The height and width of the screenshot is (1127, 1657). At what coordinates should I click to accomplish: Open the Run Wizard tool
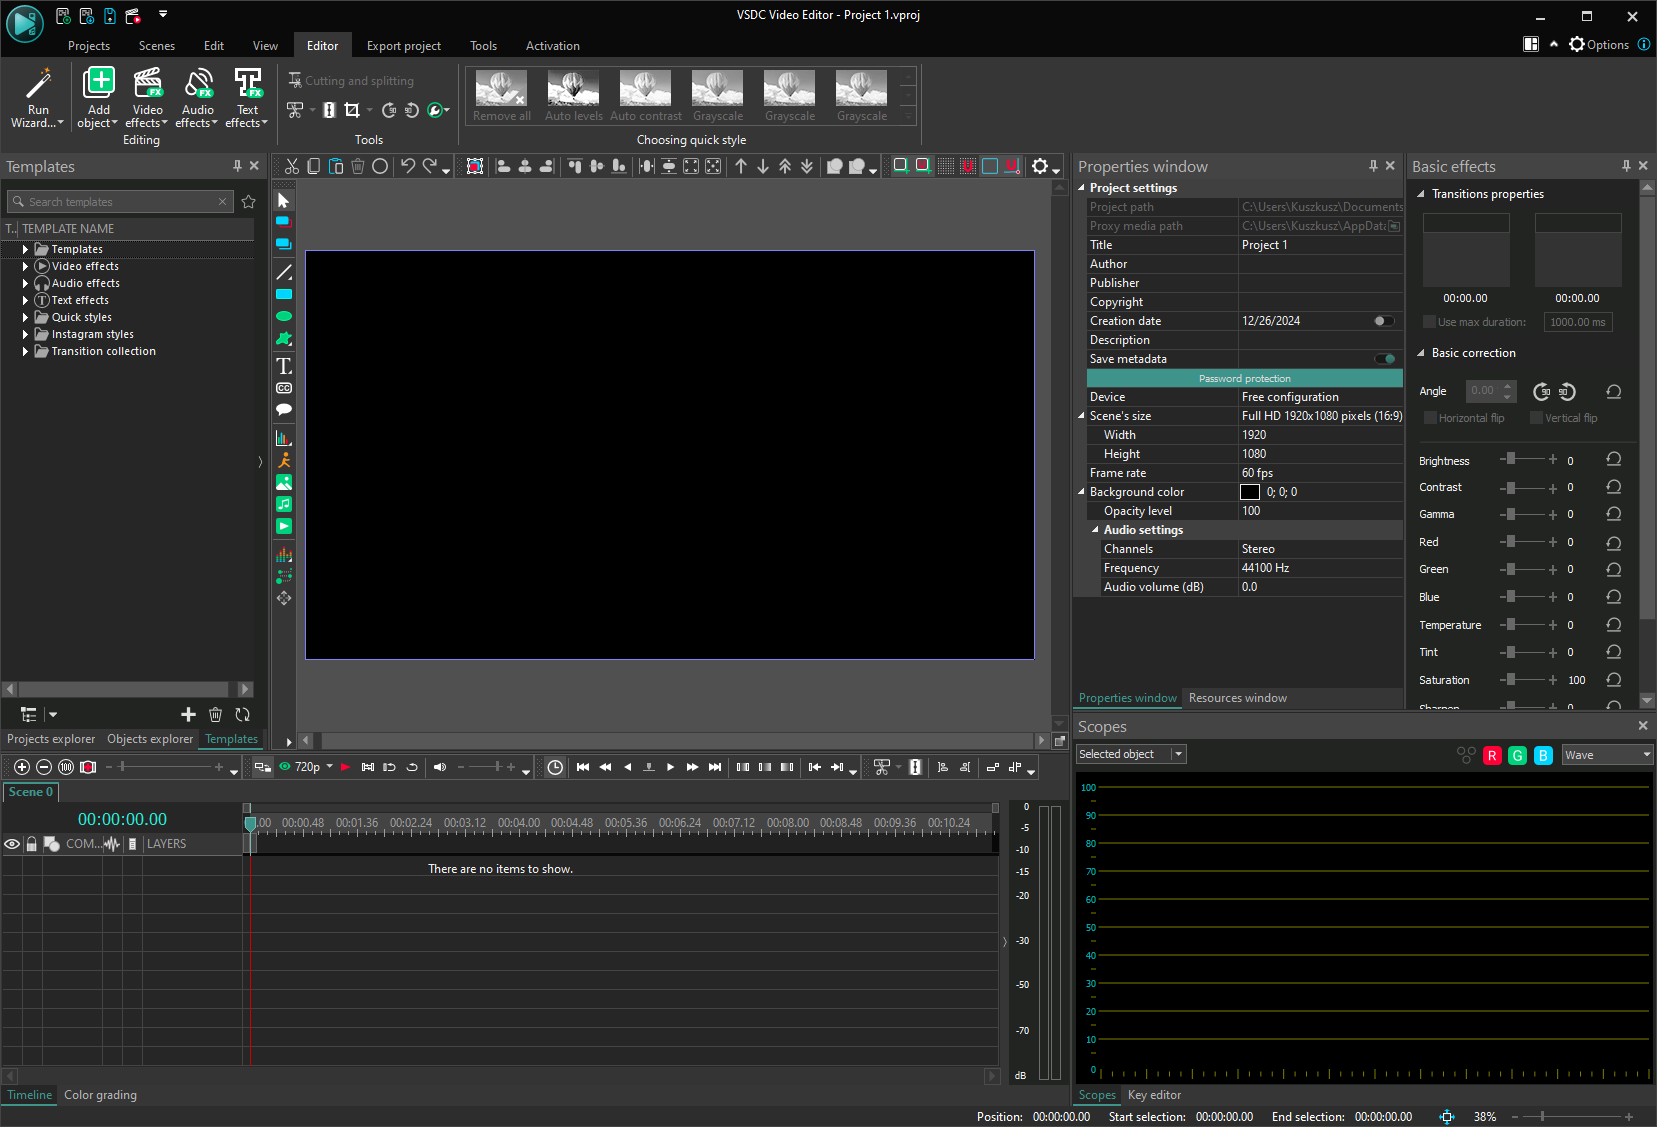click(x=37, y=98)
